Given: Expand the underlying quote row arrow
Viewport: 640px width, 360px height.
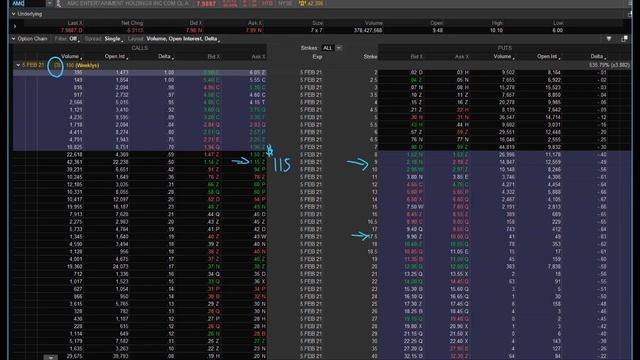Looking at the screenshot, I should 15,27.
